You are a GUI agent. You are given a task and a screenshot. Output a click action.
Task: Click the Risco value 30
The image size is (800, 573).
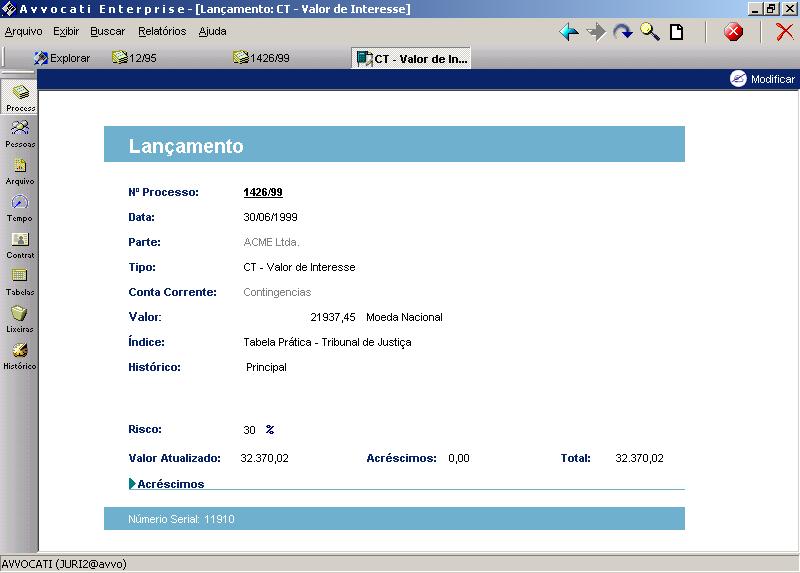pyautogui.click(x=249, y=430)
